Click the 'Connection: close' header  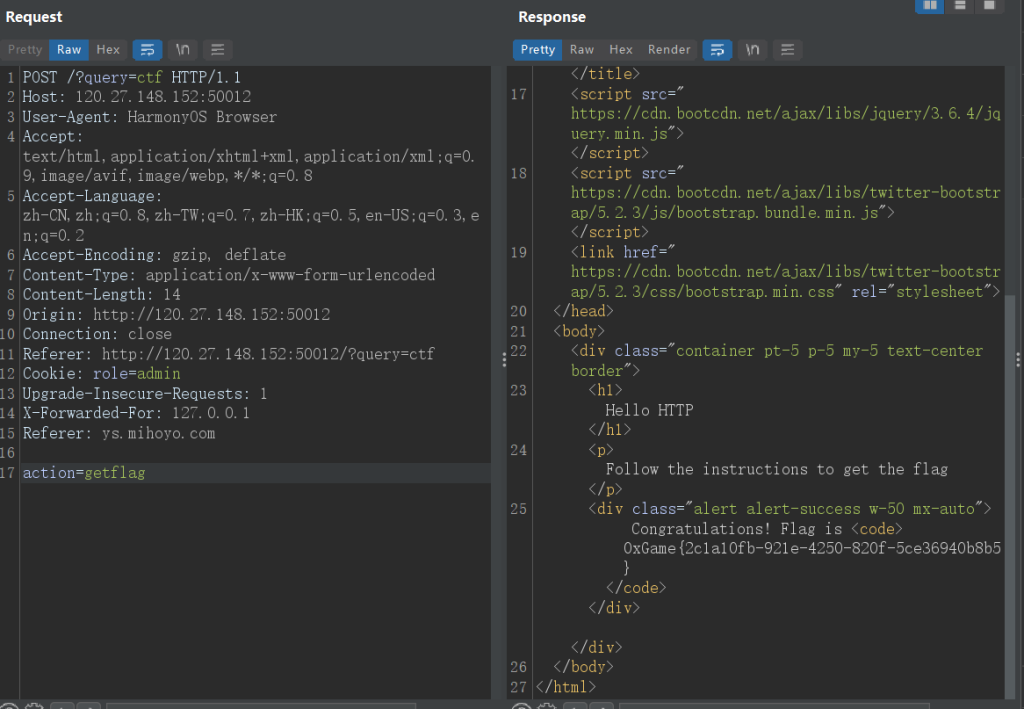(x=97, y=334)
